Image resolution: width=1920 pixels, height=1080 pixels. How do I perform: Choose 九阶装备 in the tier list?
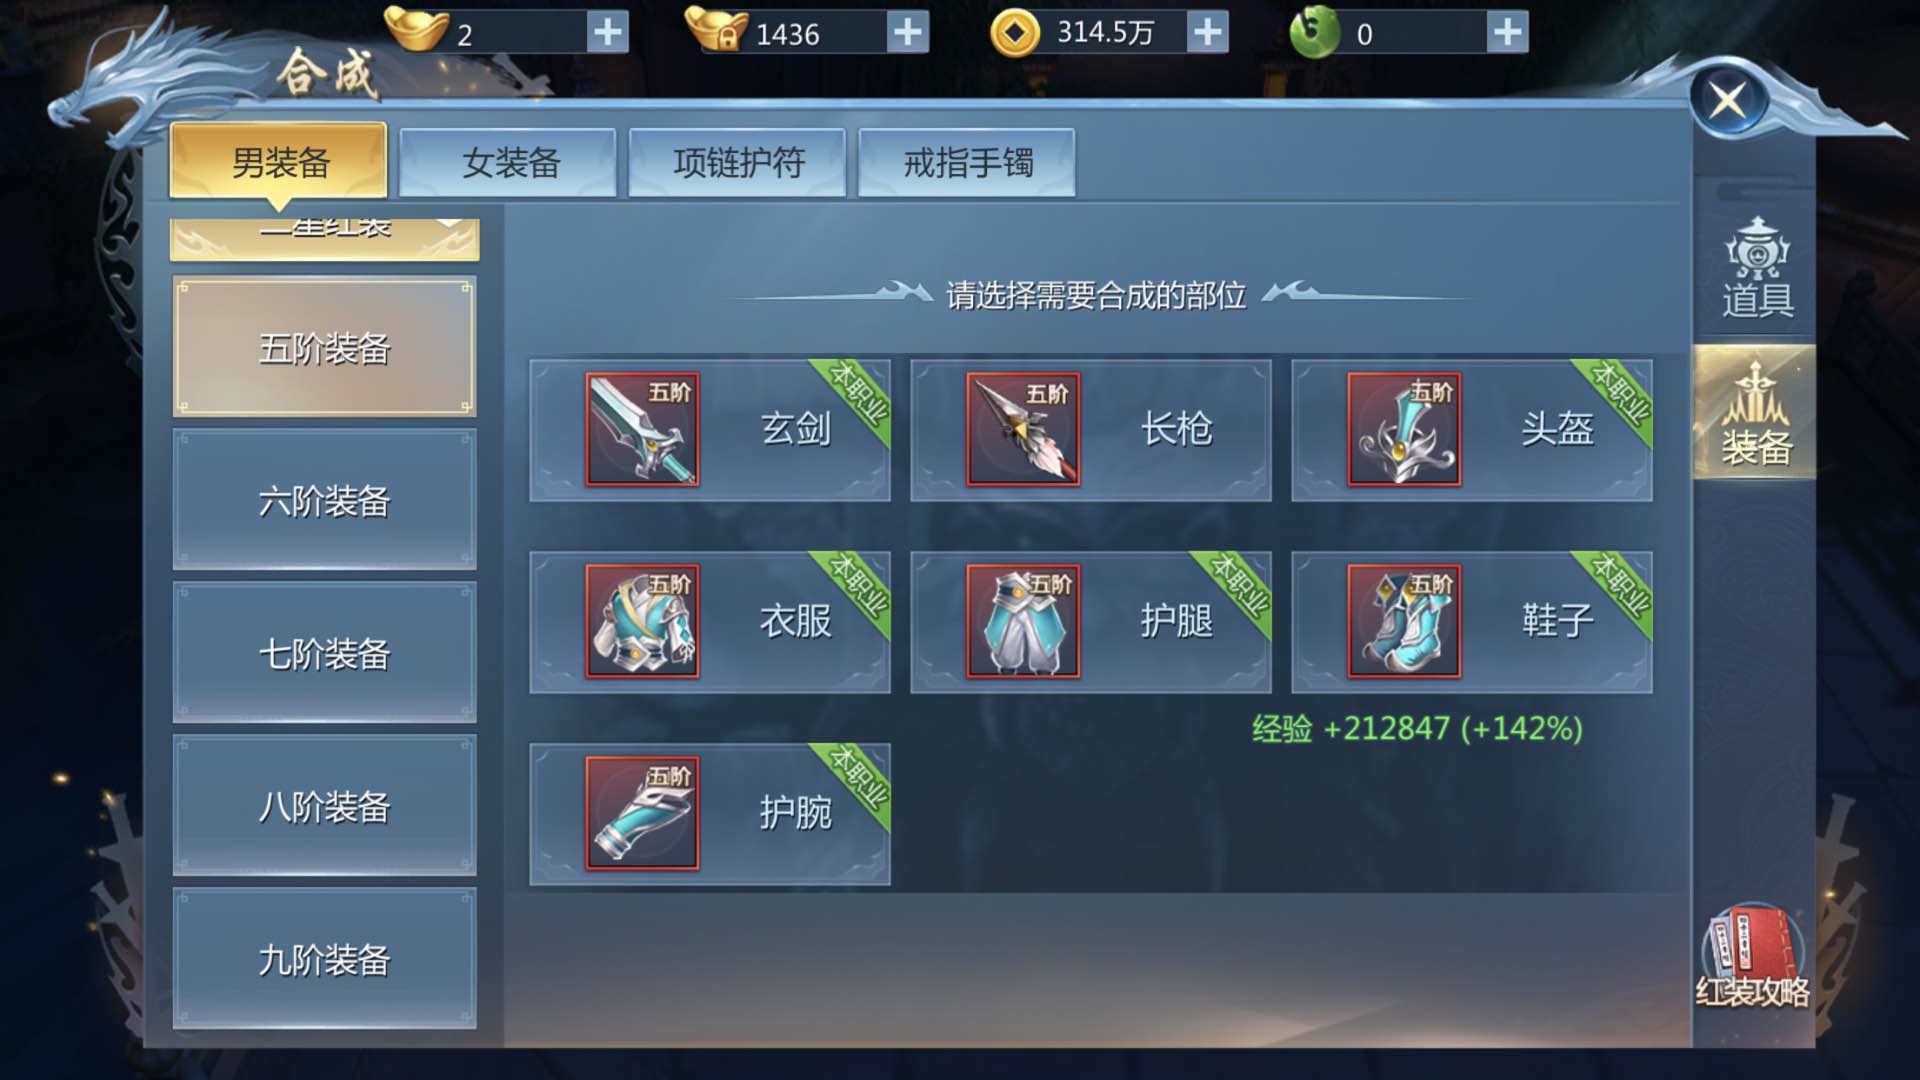(325, 959)
